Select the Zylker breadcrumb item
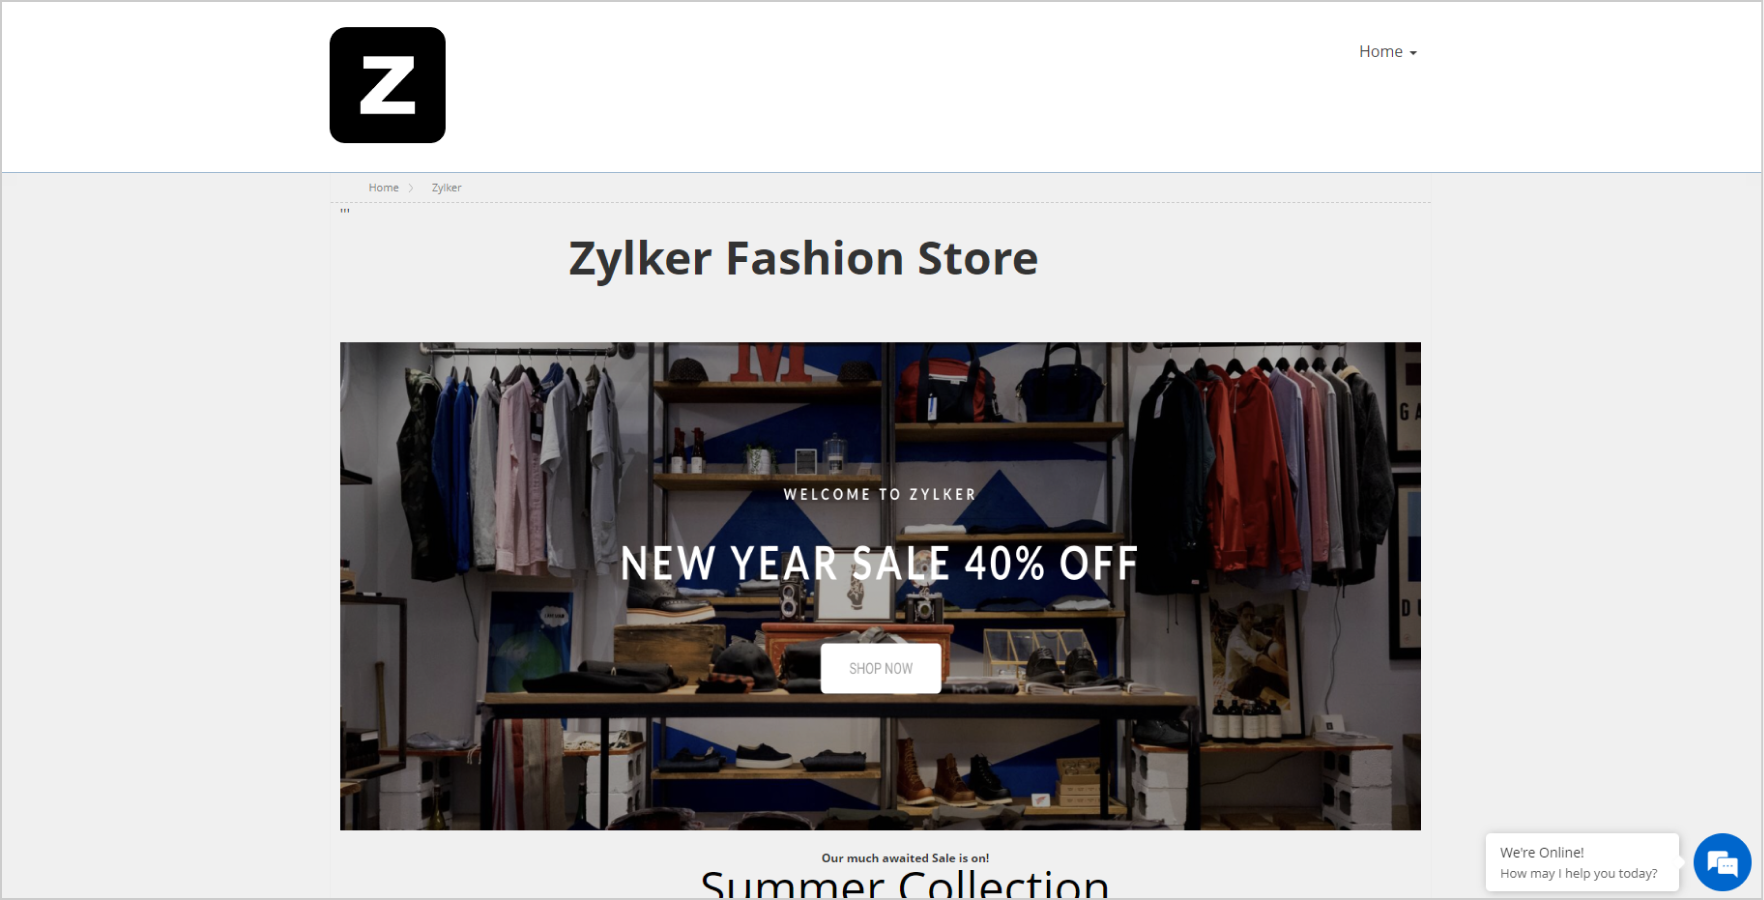 446,188
